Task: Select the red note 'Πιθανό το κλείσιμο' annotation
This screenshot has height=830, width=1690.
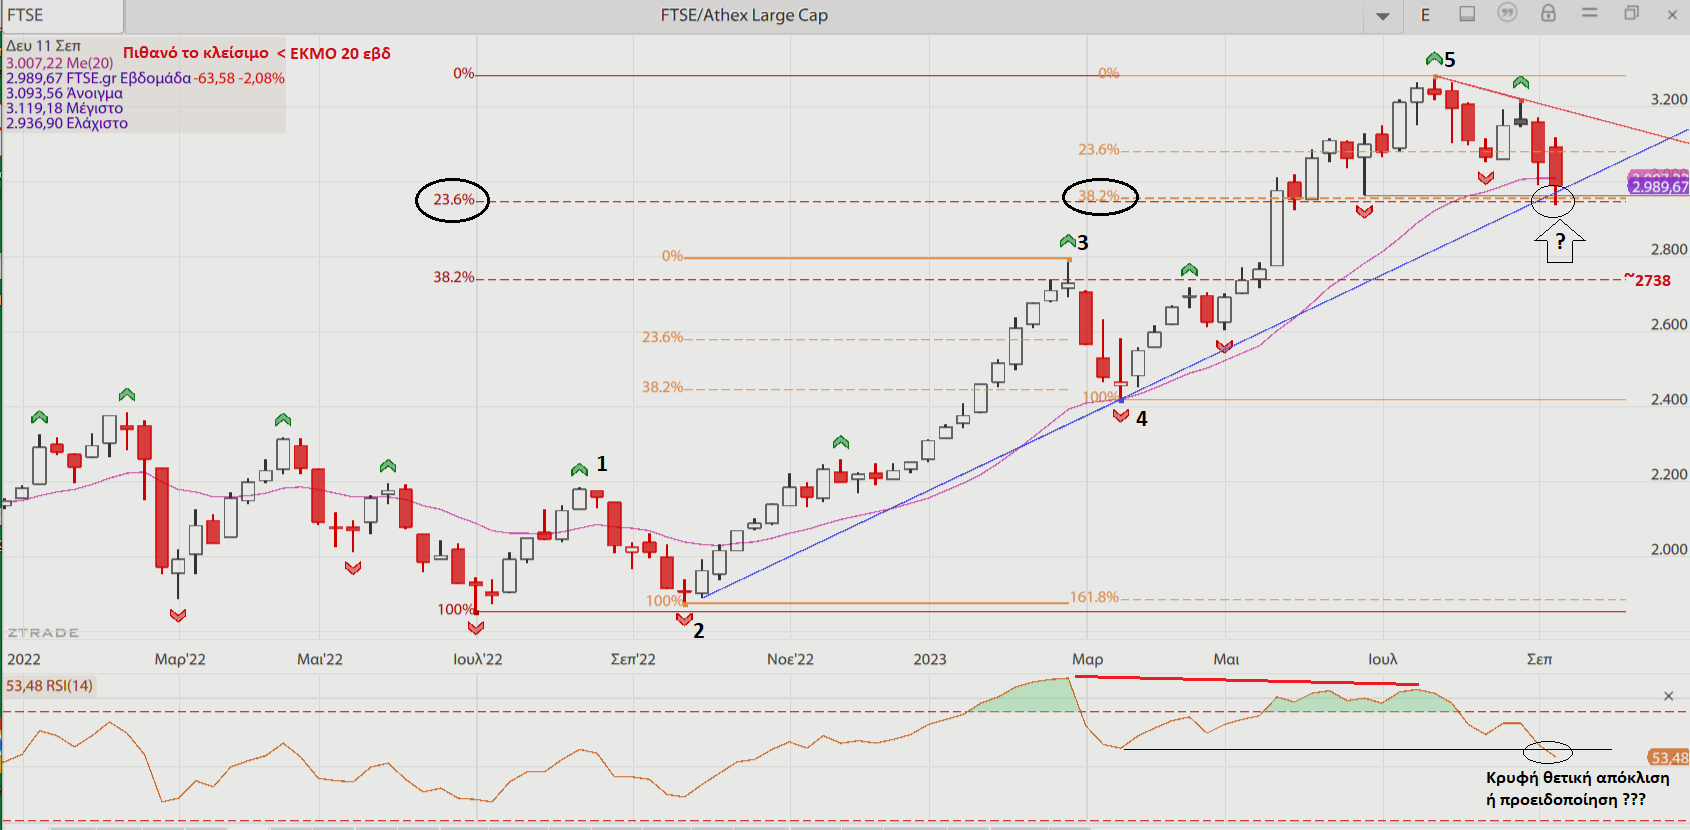Action: coord(256,53)
